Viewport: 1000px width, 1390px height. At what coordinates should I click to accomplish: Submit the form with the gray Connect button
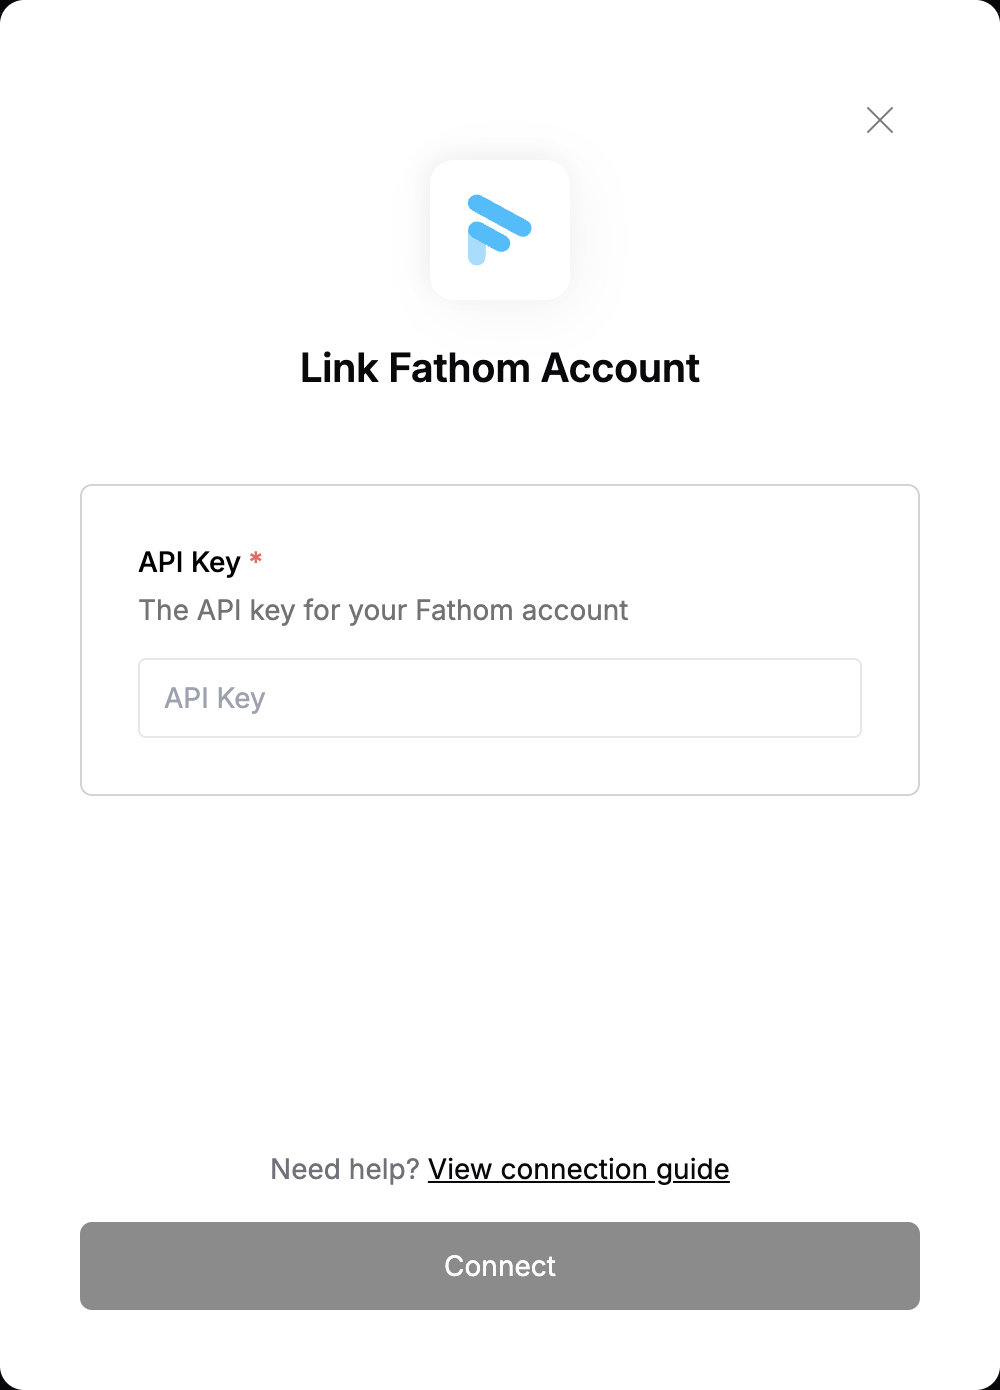(500, 1266)
